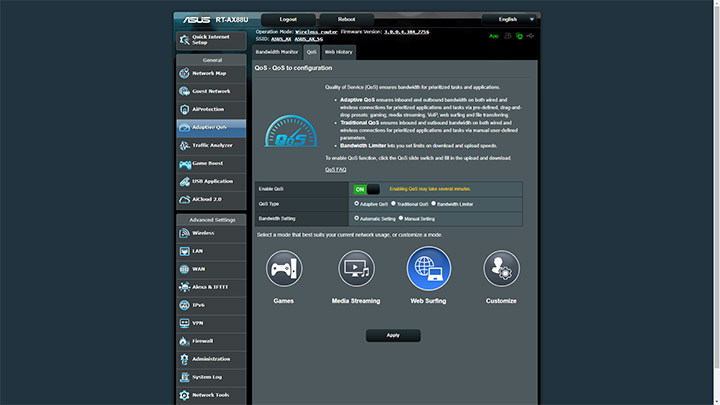This screenshot has width=720, height=405.
Task: Click the Reboot button
Action: click(347, 19)
